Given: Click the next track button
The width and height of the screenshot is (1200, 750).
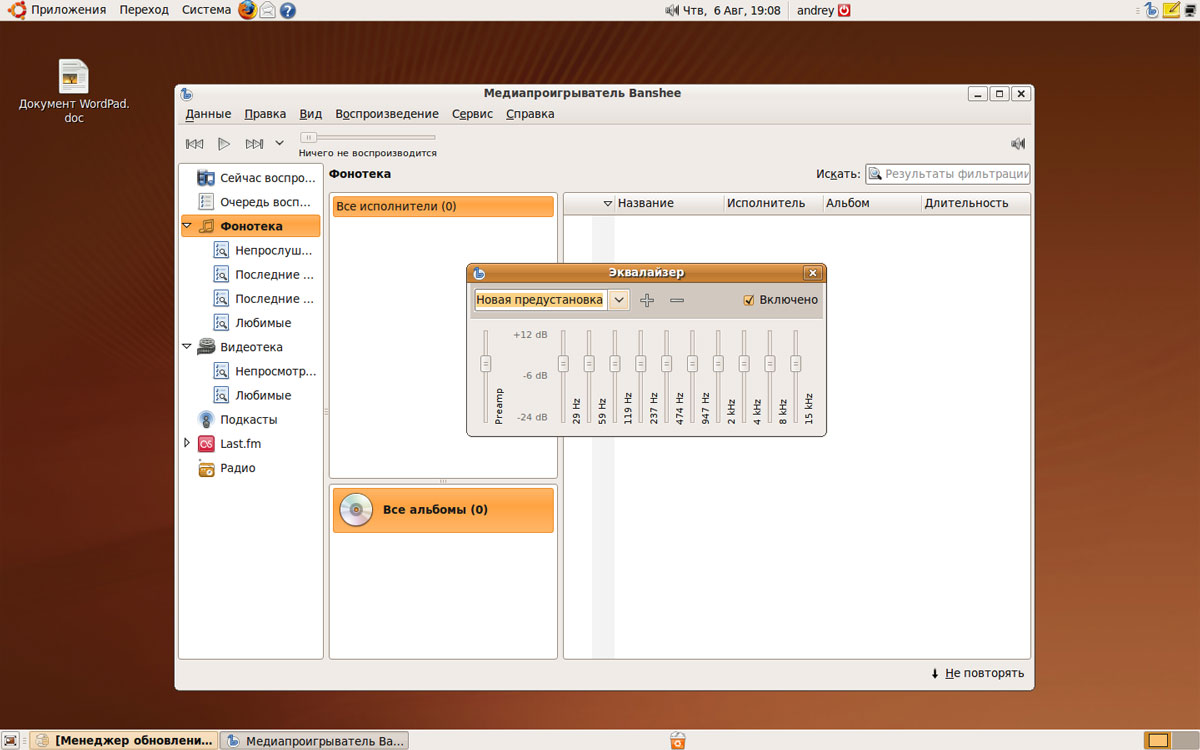Looking at the screenshot, I should tap(254, 144).
